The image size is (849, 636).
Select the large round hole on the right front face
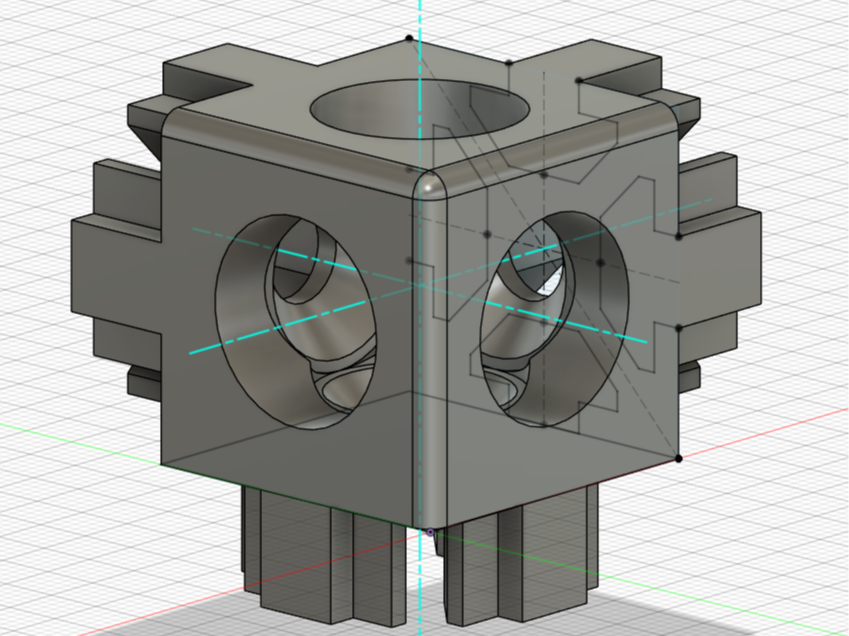coord(555,319)
